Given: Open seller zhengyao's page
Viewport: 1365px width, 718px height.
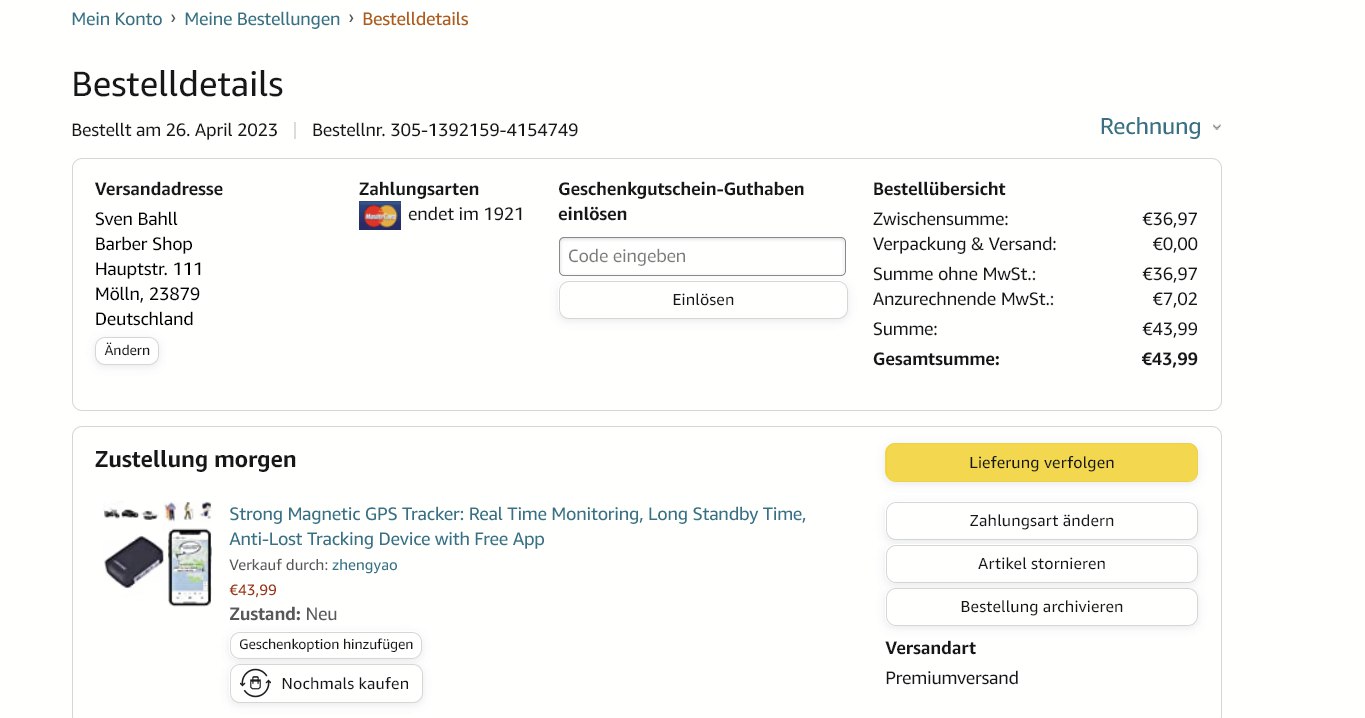Looking at the screenshot, I should pyautogui.click(x=365, y=565).
